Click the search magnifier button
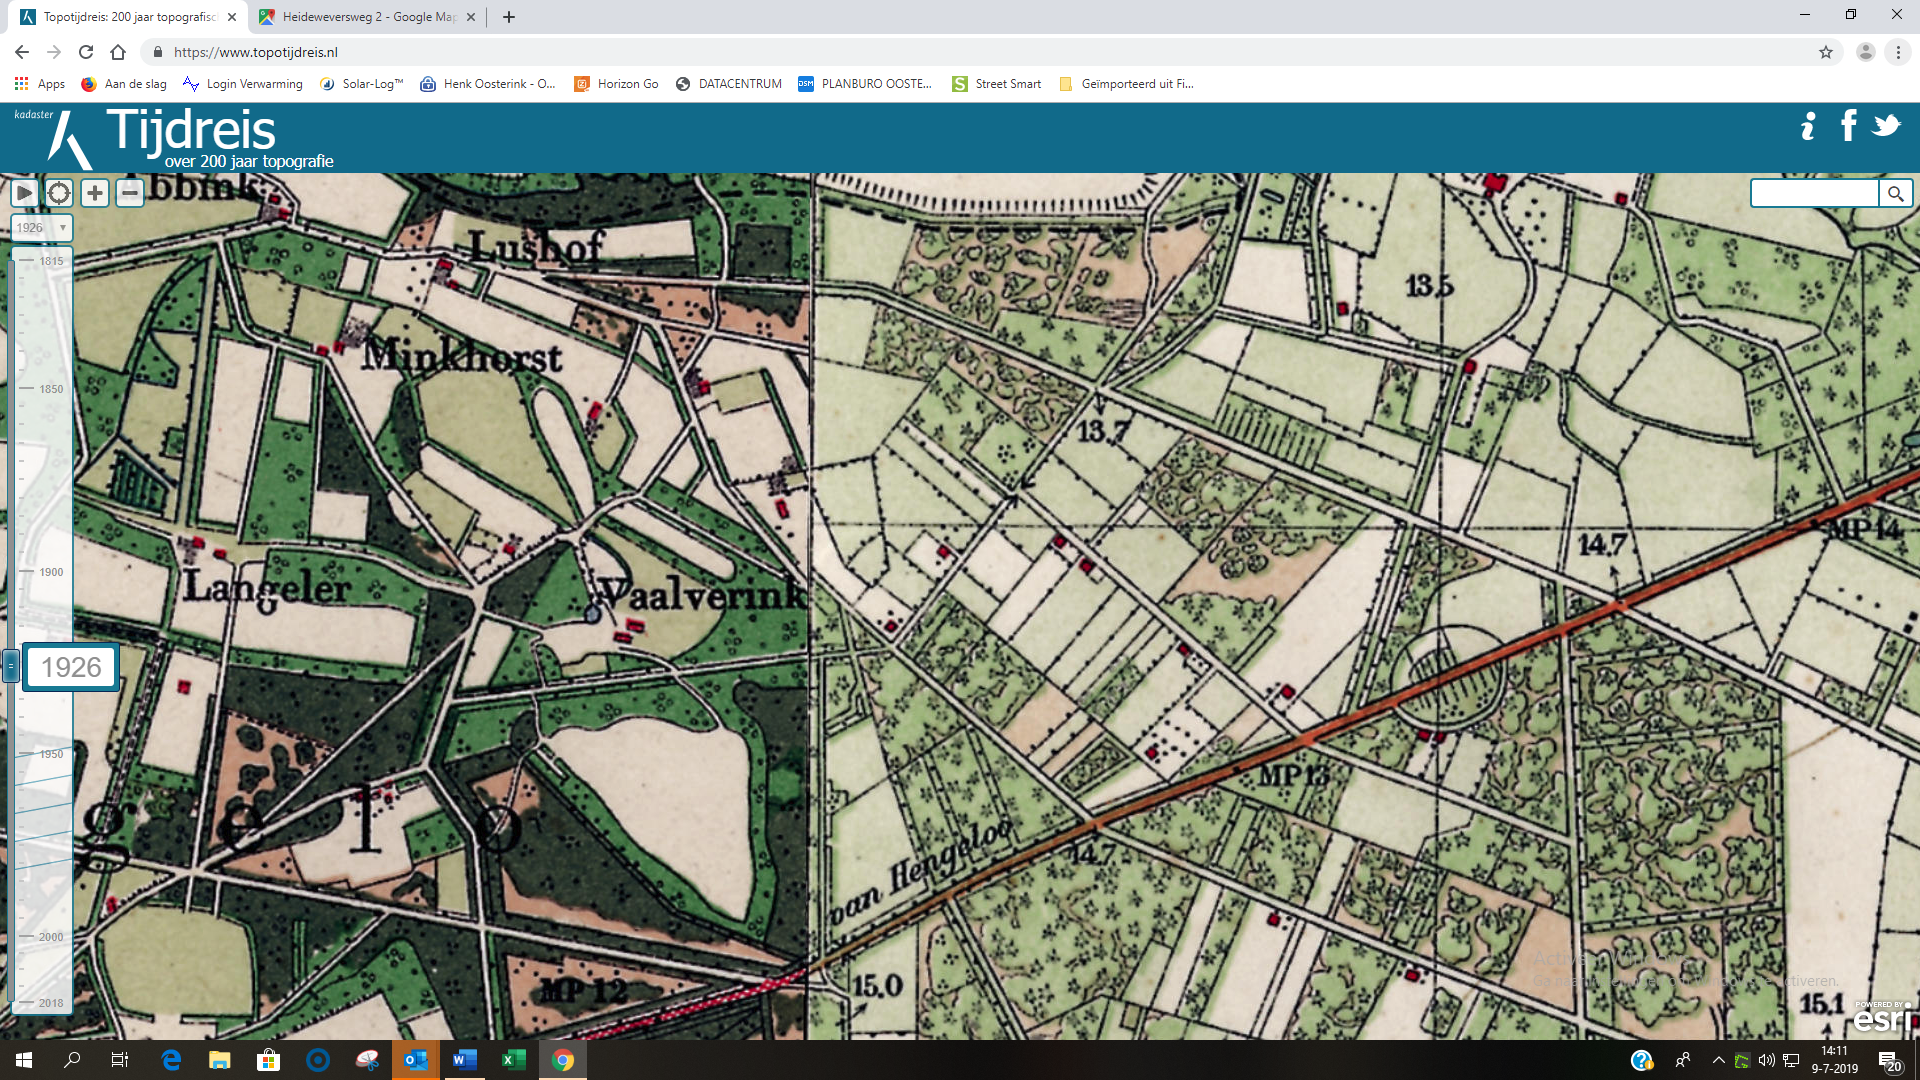The width and height of the screenshot is (1920, 1080). (x=1895, y=193)
